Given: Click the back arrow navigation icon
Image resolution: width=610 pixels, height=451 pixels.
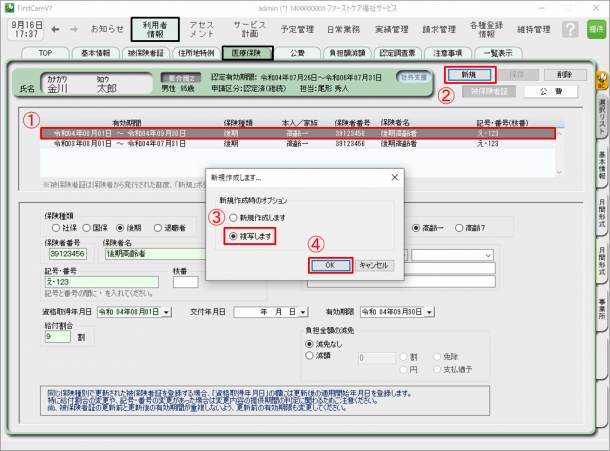Looking at the screenshot, I should tap(53, 29).
